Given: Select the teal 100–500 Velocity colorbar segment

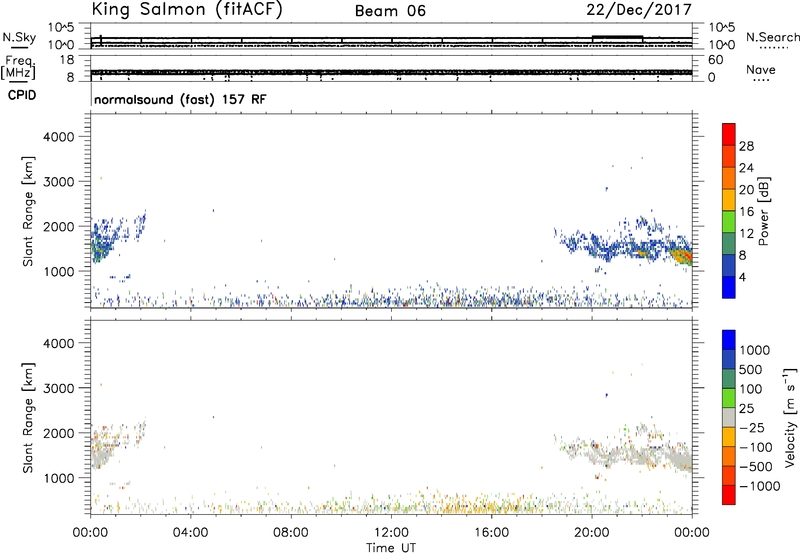Looking at the screenshot, I should click(729, 379).
